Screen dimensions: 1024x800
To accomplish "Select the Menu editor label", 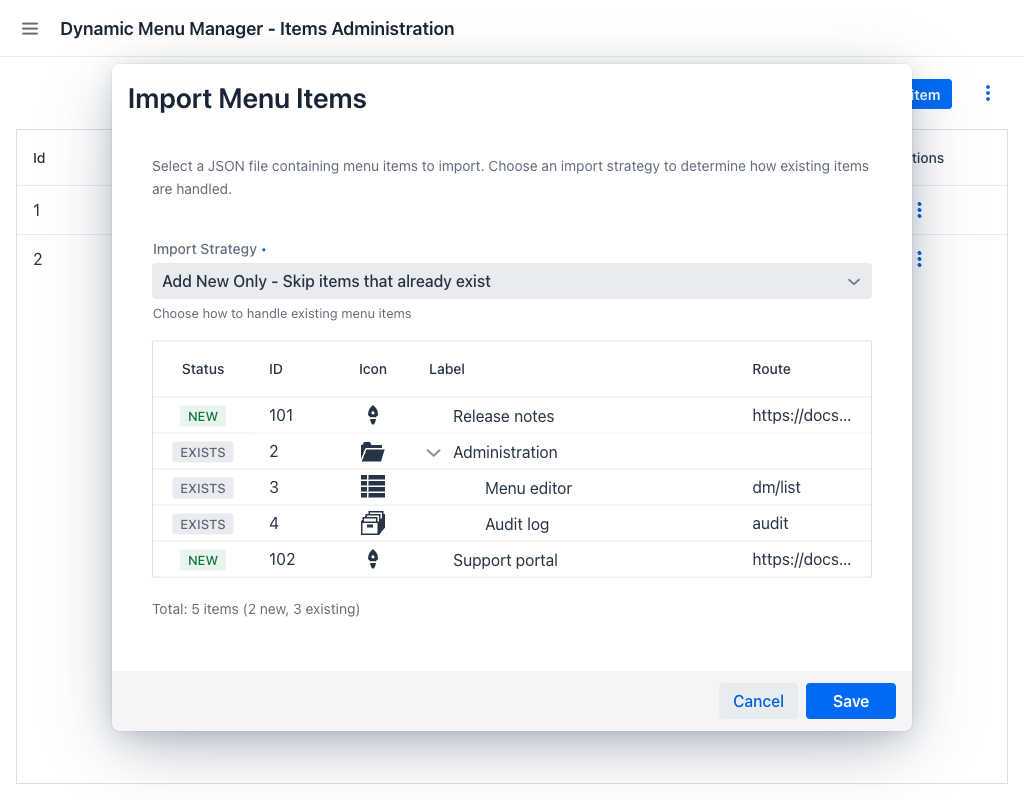I will coord(528,488).
